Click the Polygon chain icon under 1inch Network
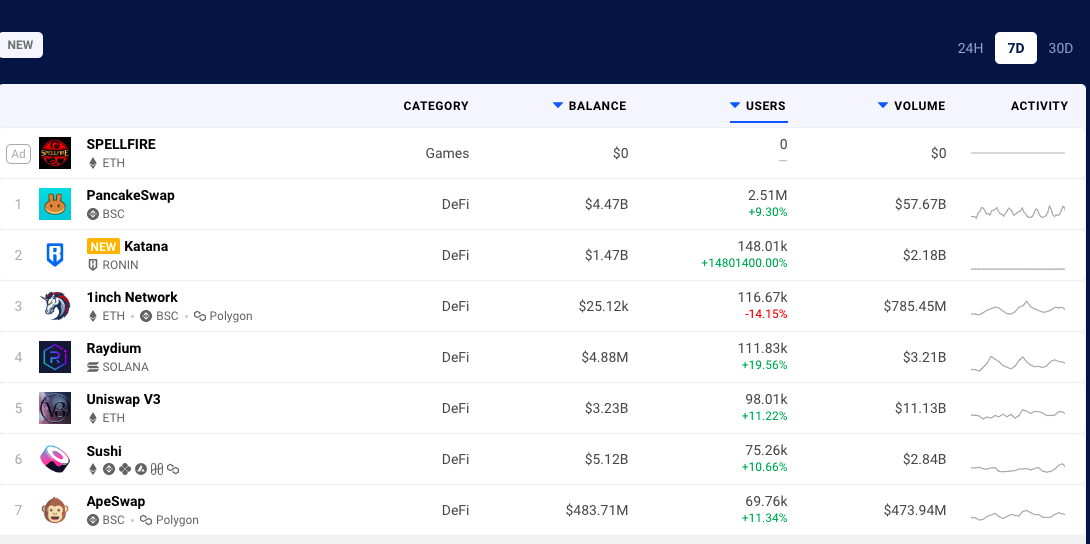 [200, 316]
